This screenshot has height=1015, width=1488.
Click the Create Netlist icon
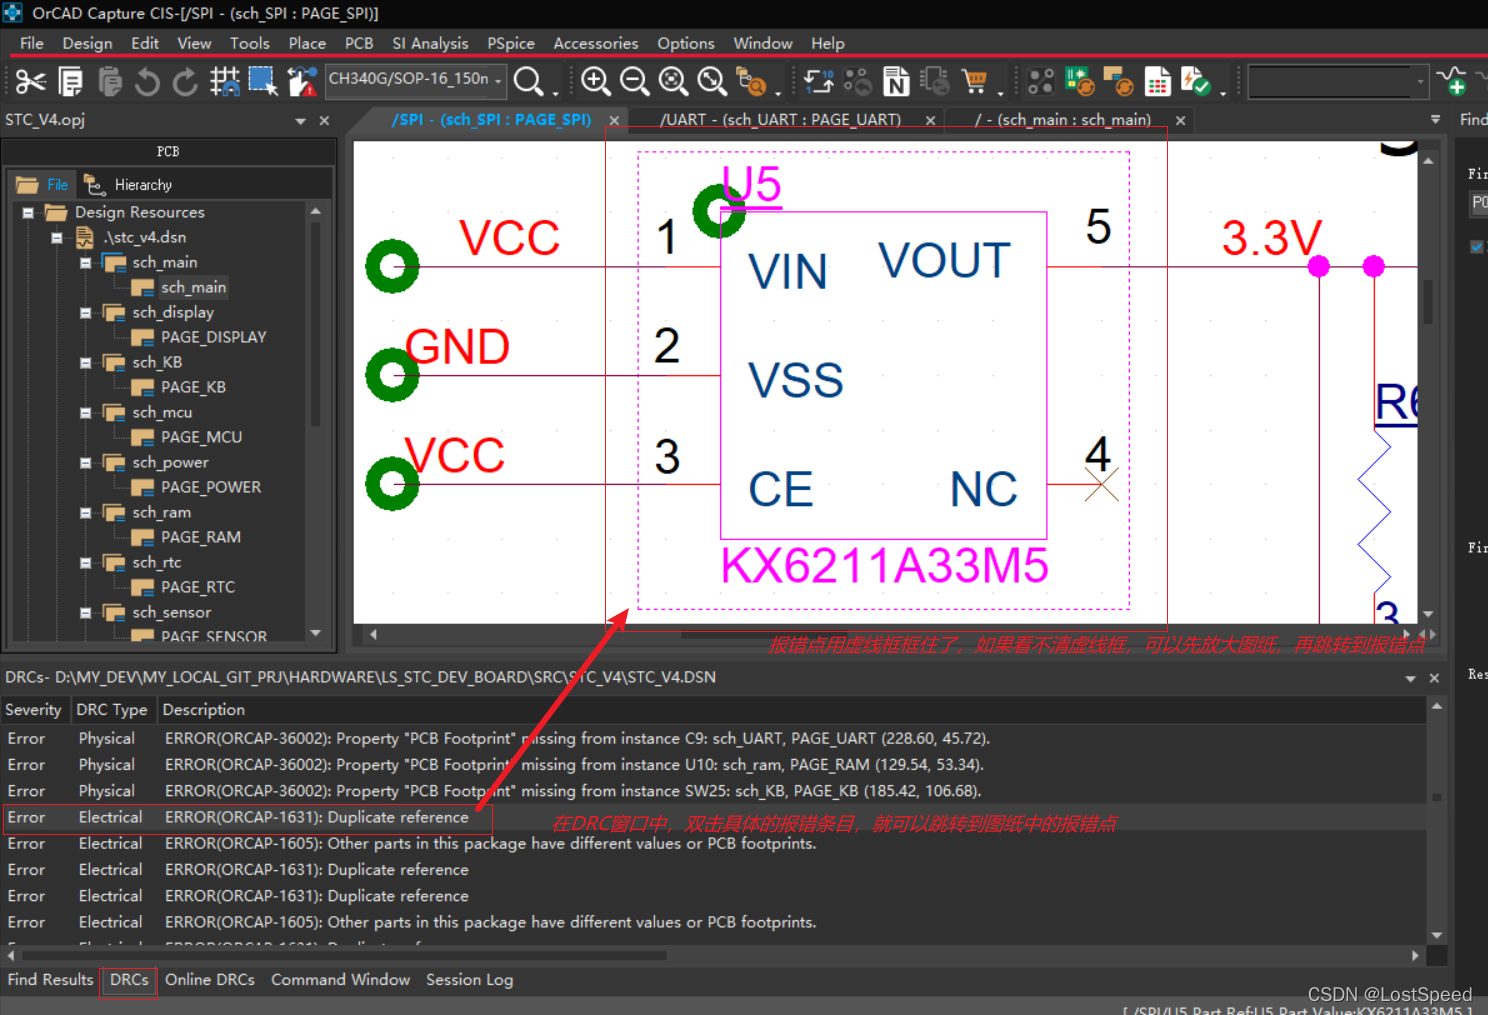[896, 81]
